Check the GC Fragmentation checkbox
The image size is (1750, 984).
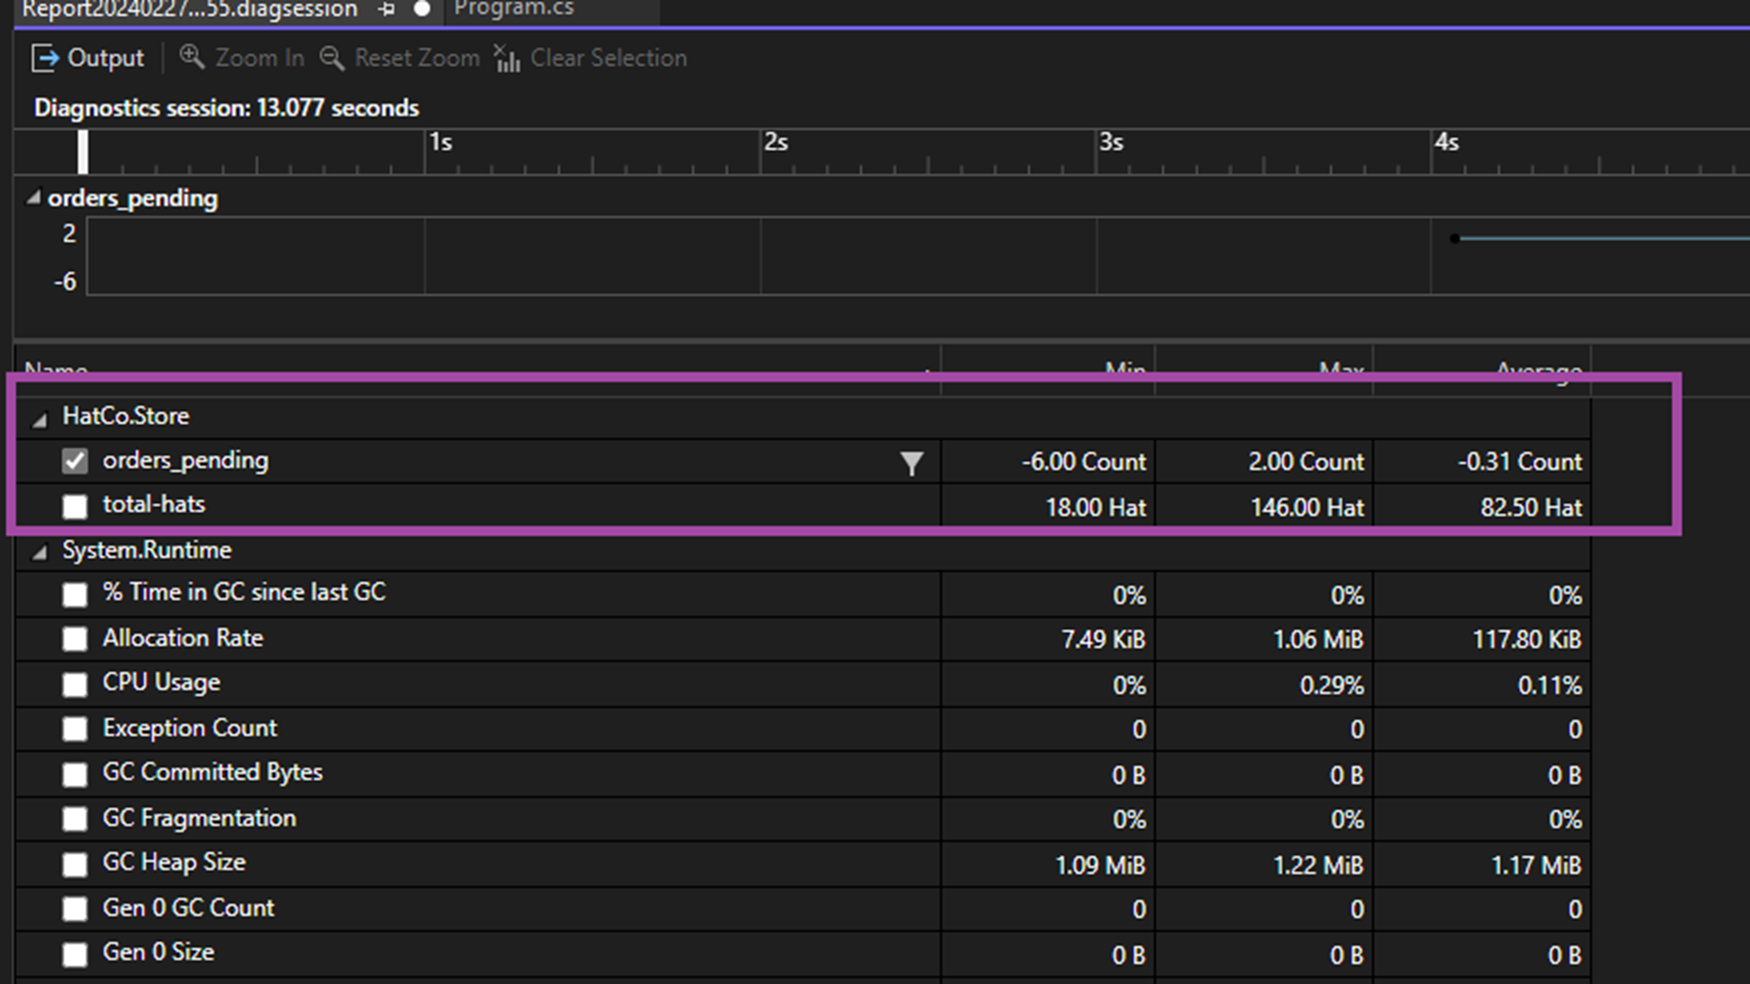coord(75,819)
